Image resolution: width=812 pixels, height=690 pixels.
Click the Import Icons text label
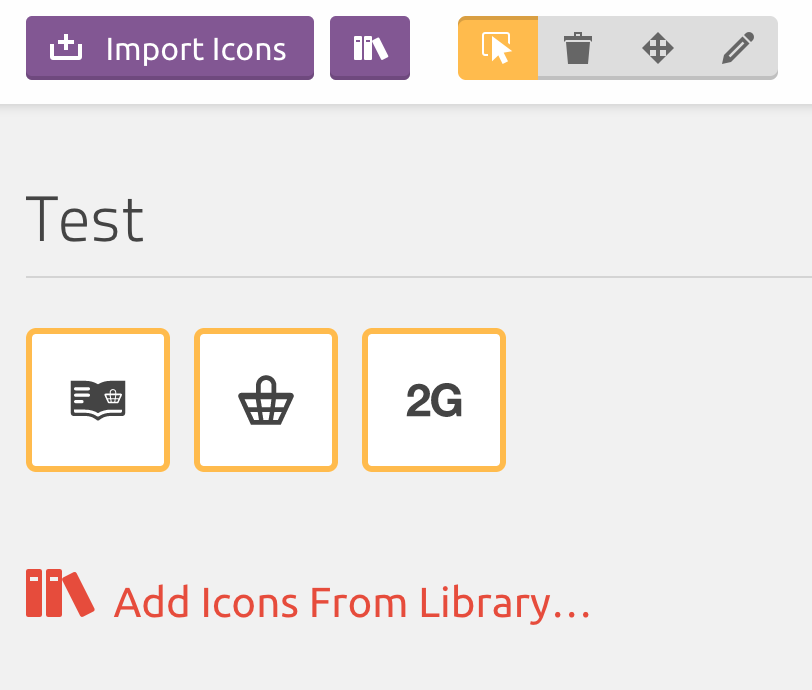196,50
